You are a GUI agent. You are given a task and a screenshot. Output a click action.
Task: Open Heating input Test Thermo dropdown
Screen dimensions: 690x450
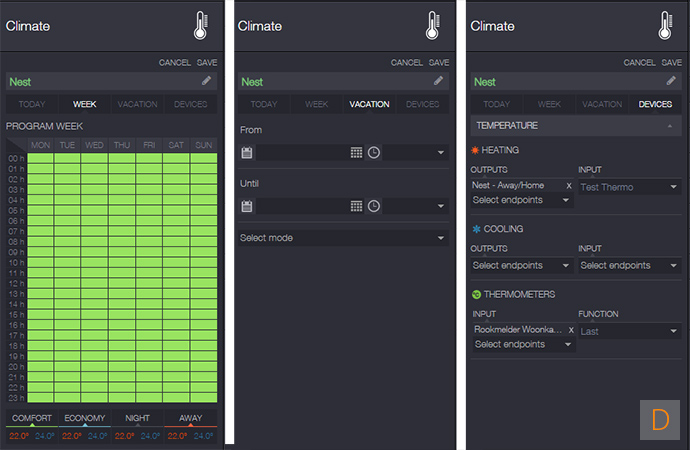(630, 187)
